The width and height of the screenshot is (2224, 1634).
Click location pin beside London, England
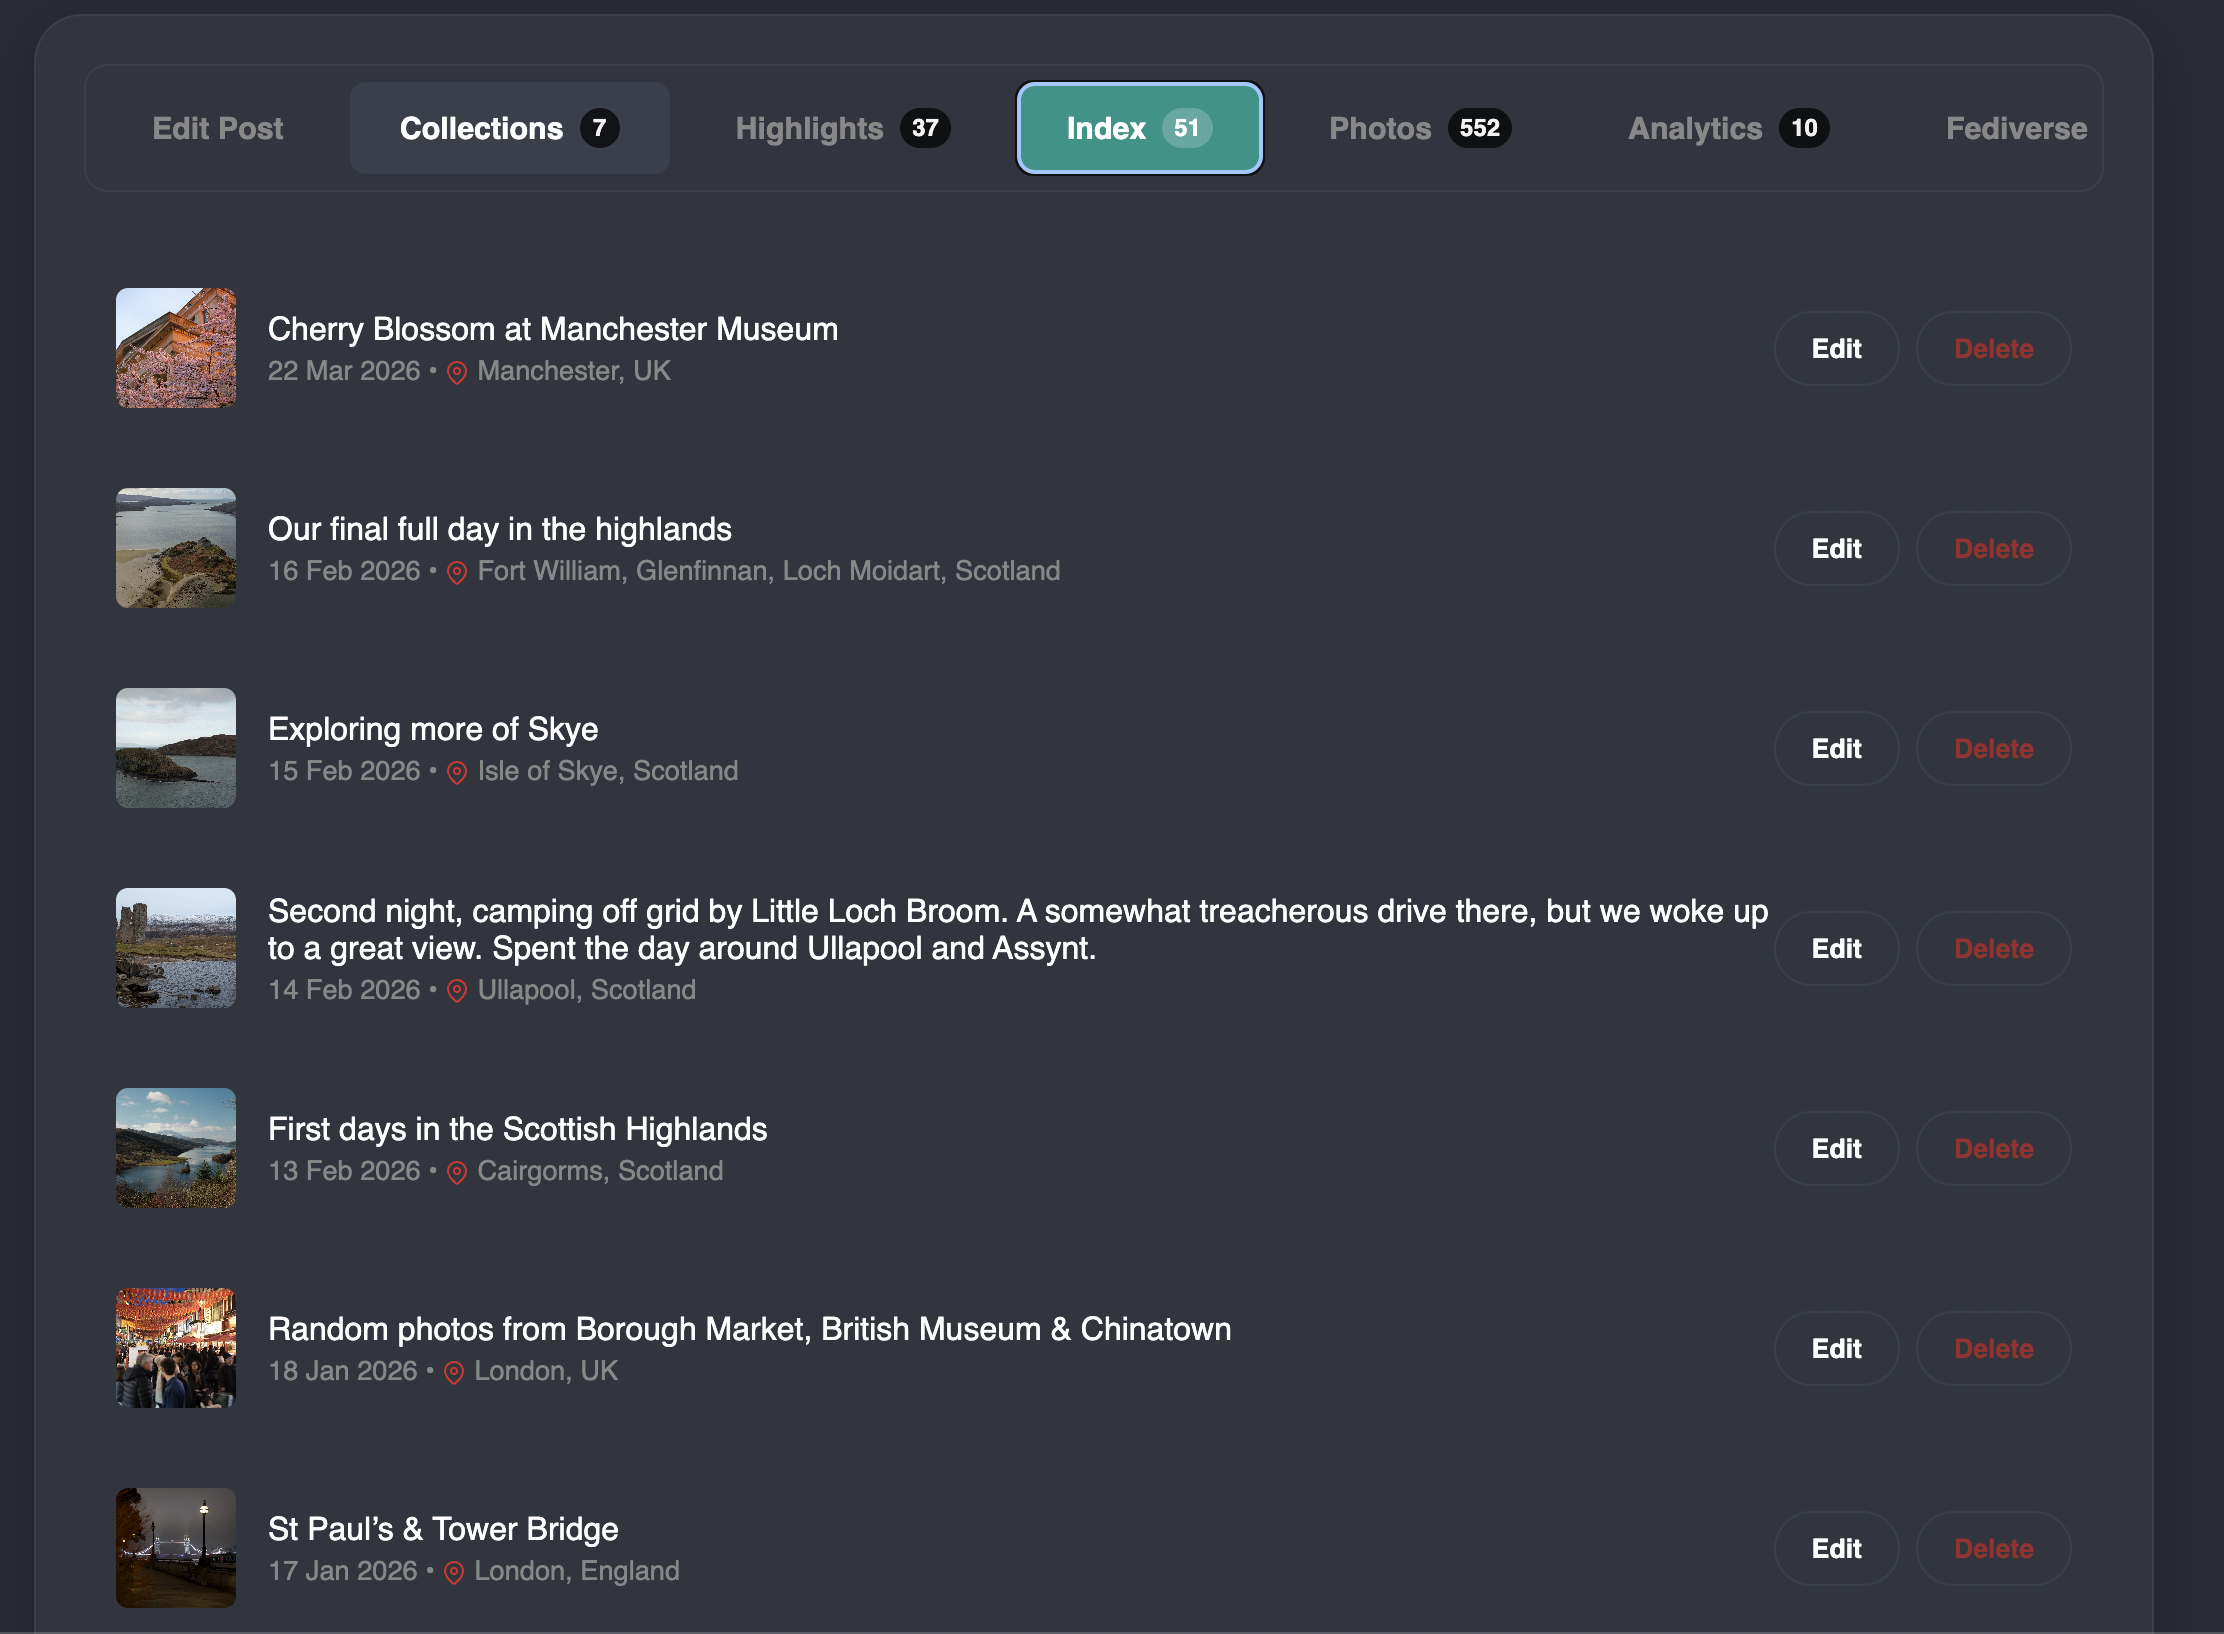click(x=454, y=1573)
